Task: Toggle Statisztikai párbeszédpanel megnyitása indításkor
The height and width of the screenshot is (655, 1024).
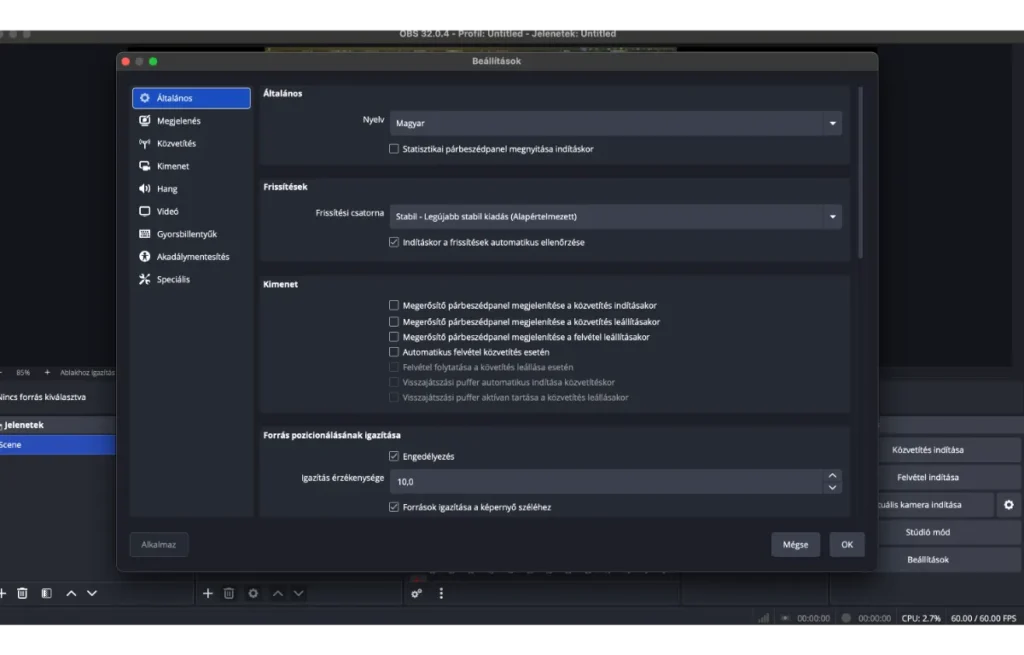Action: tap(394, 149)
